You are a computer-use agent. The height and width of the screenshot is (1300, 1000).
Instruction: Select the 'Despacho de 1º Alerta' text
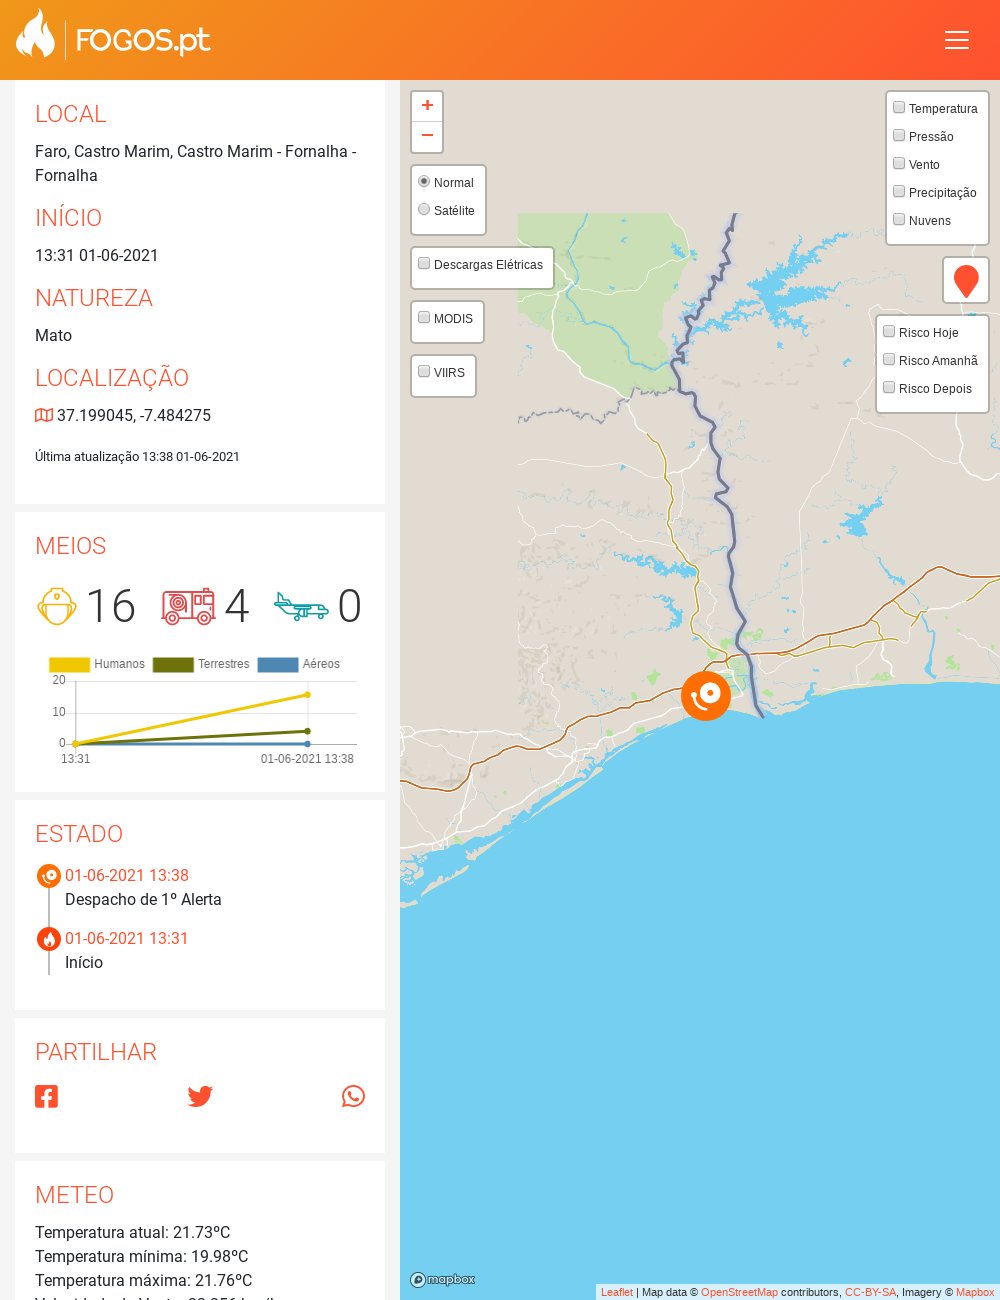pyautogui.click(x=143, y=899)
